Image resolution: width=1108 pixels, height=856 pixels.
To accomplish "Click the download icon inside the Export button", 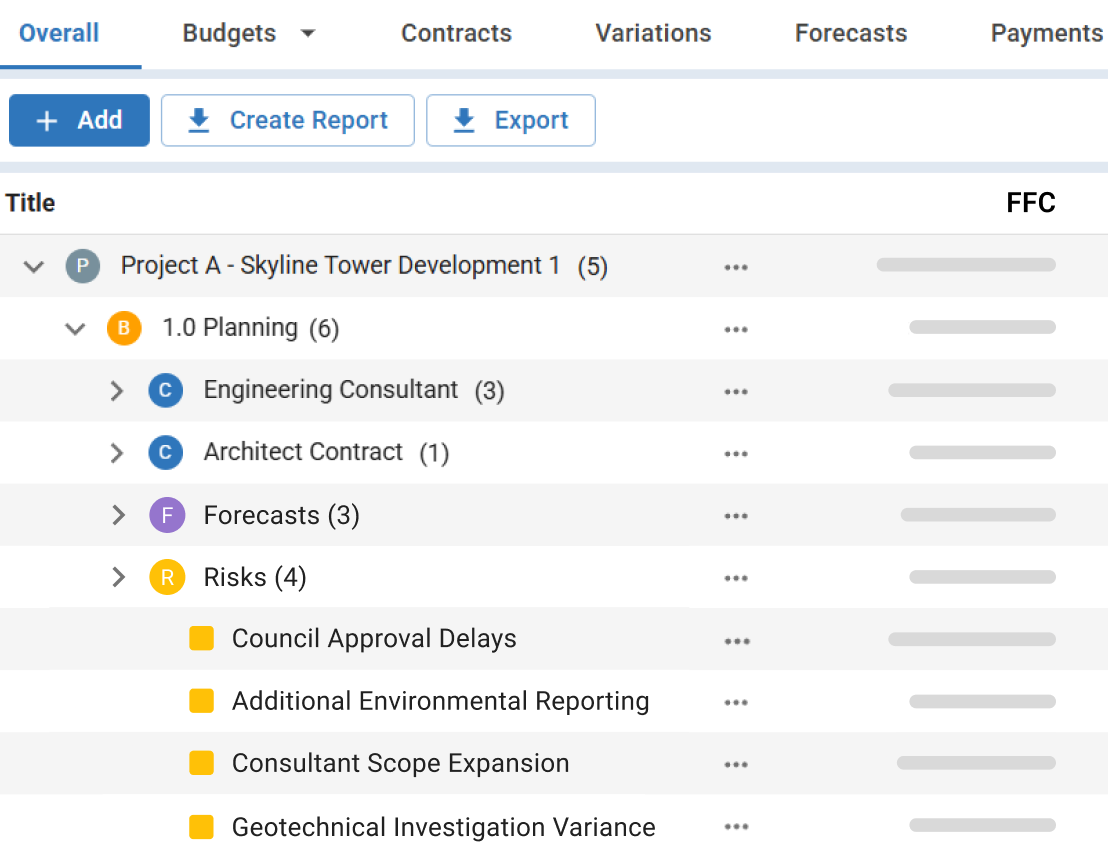I will click(463, 120).
